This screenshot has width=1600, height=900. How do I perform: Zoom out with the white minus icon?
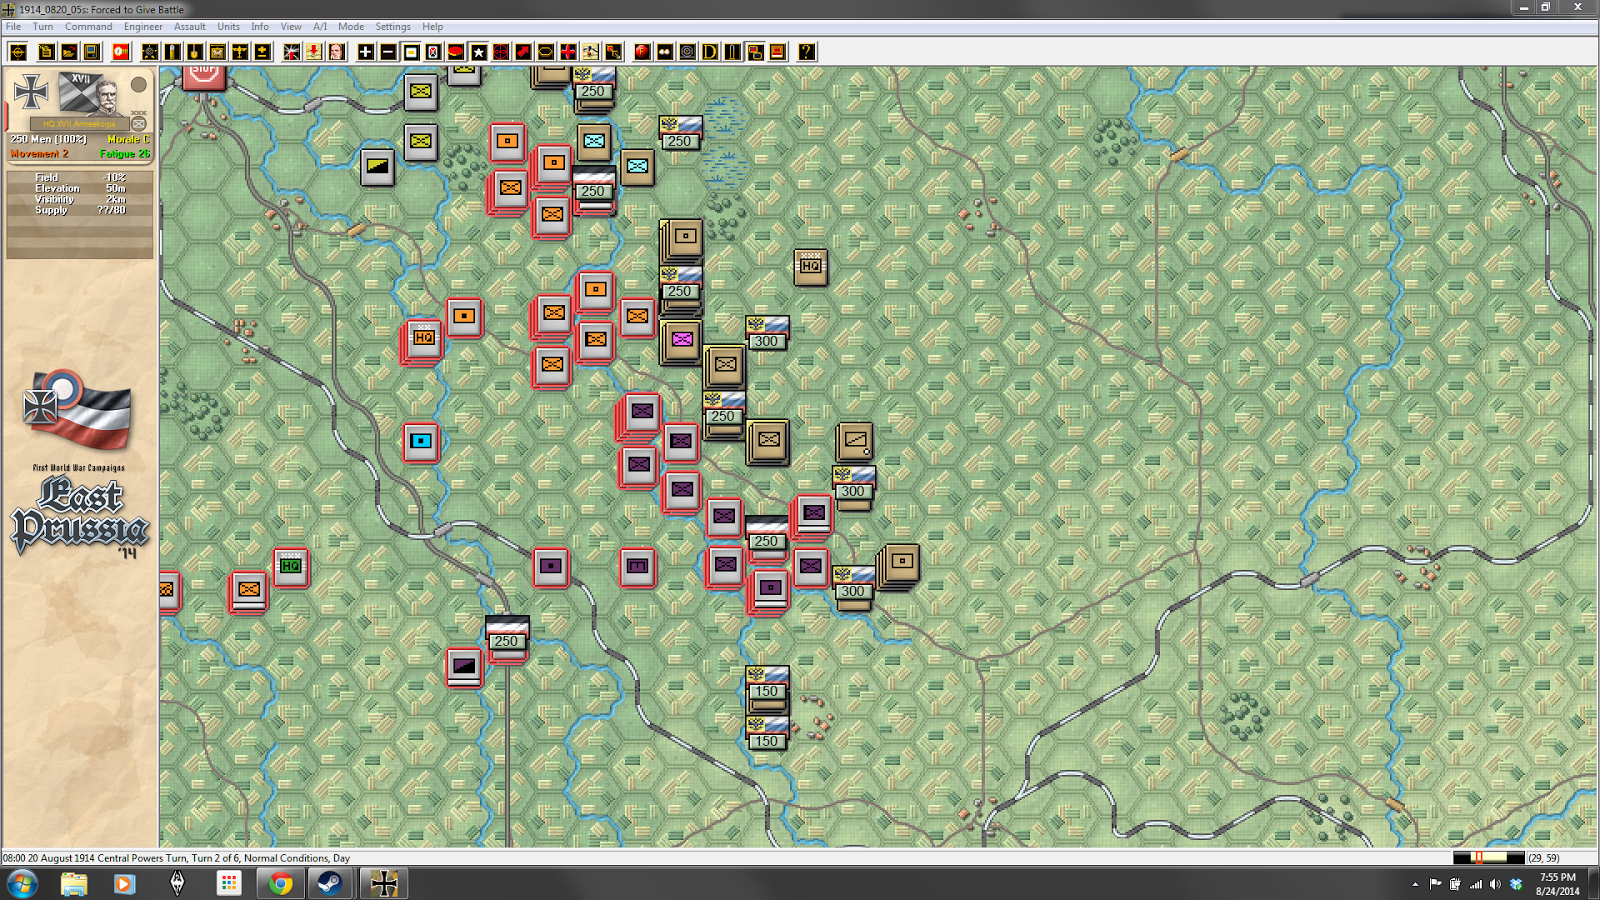[388, 52]
